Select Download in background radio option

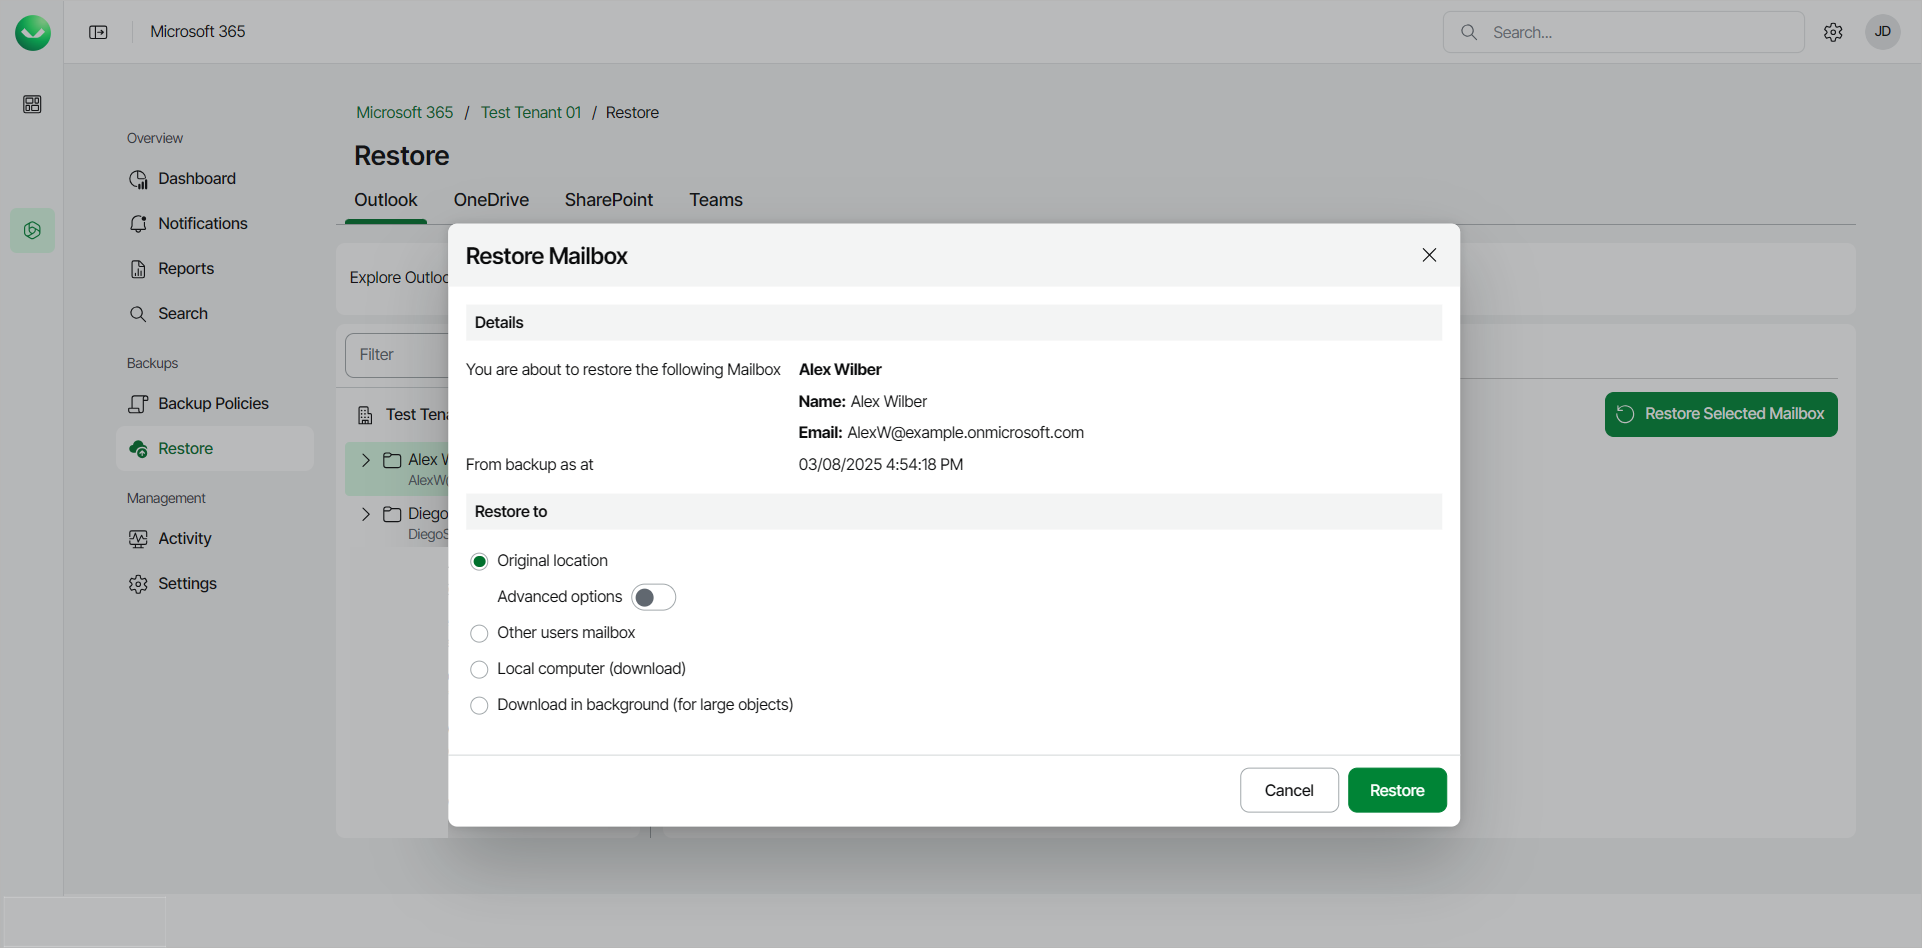pyautogui.click(x=480, y=705)
